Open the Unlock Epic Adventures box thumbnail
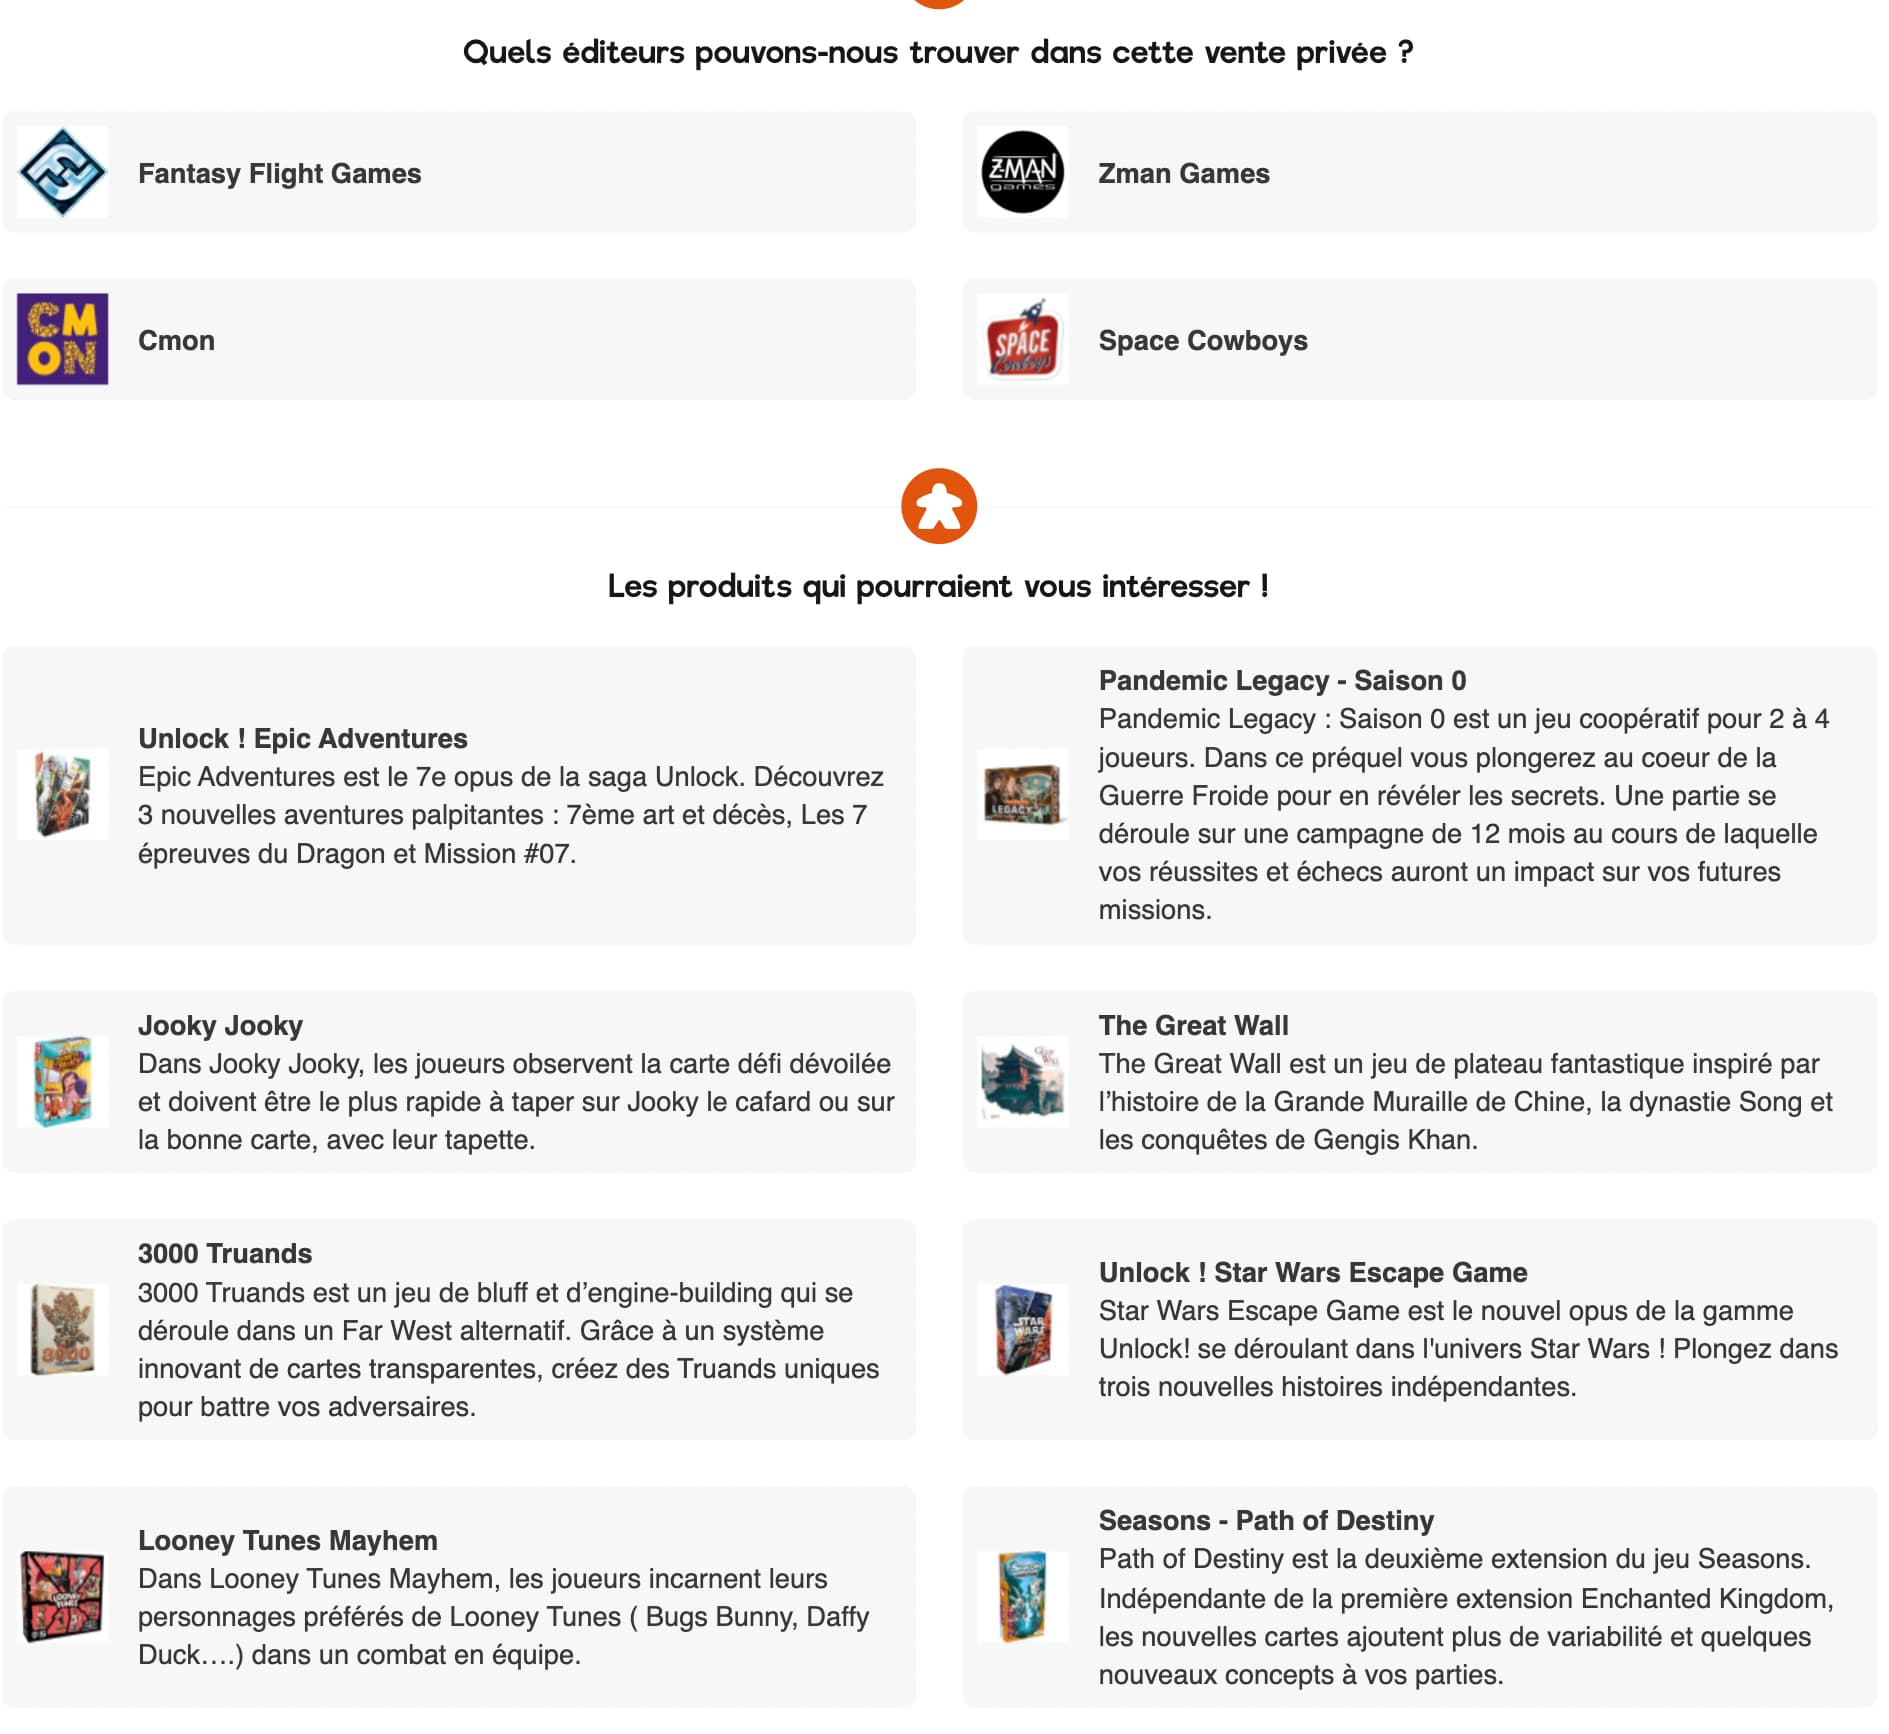Screen dimensions: 1889x1734 (63, 795)
